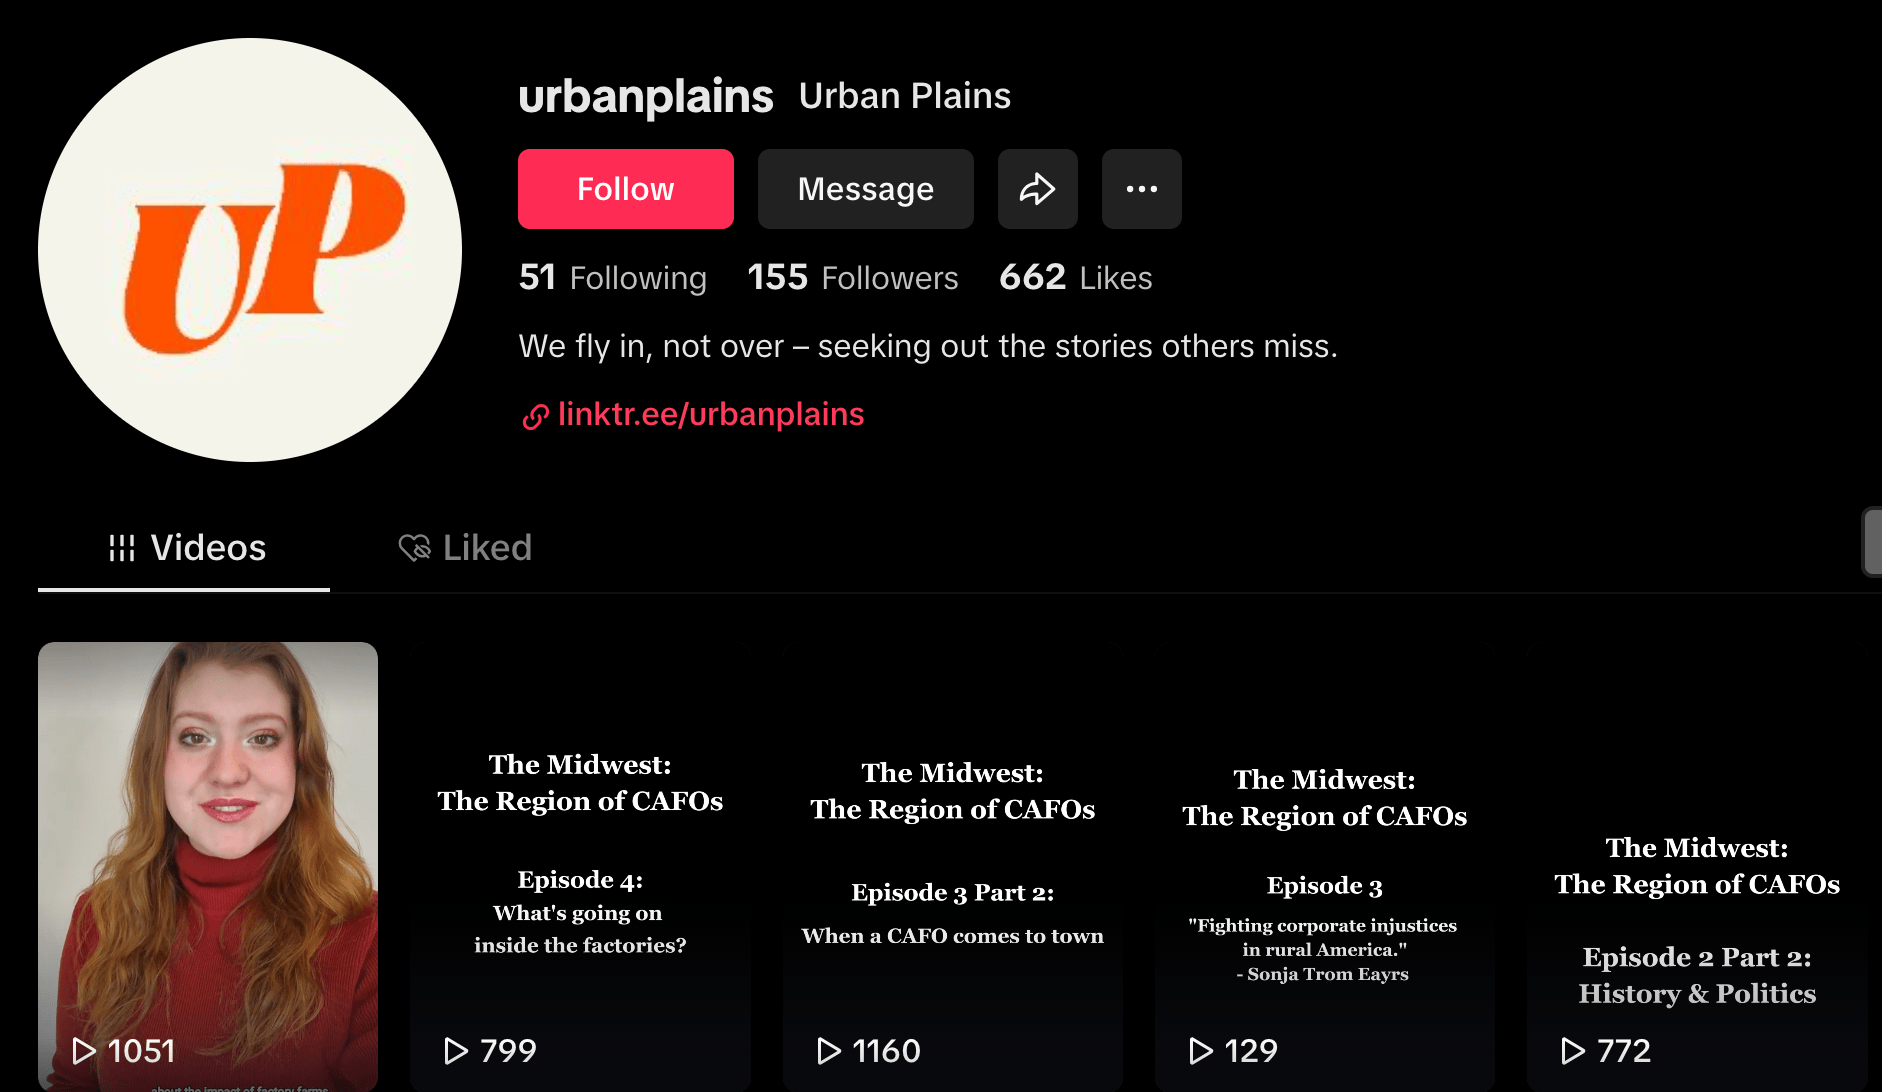Open the three-dots more options menu
This screenshot has width=1882, height=1092.
tap(1141, 189)
